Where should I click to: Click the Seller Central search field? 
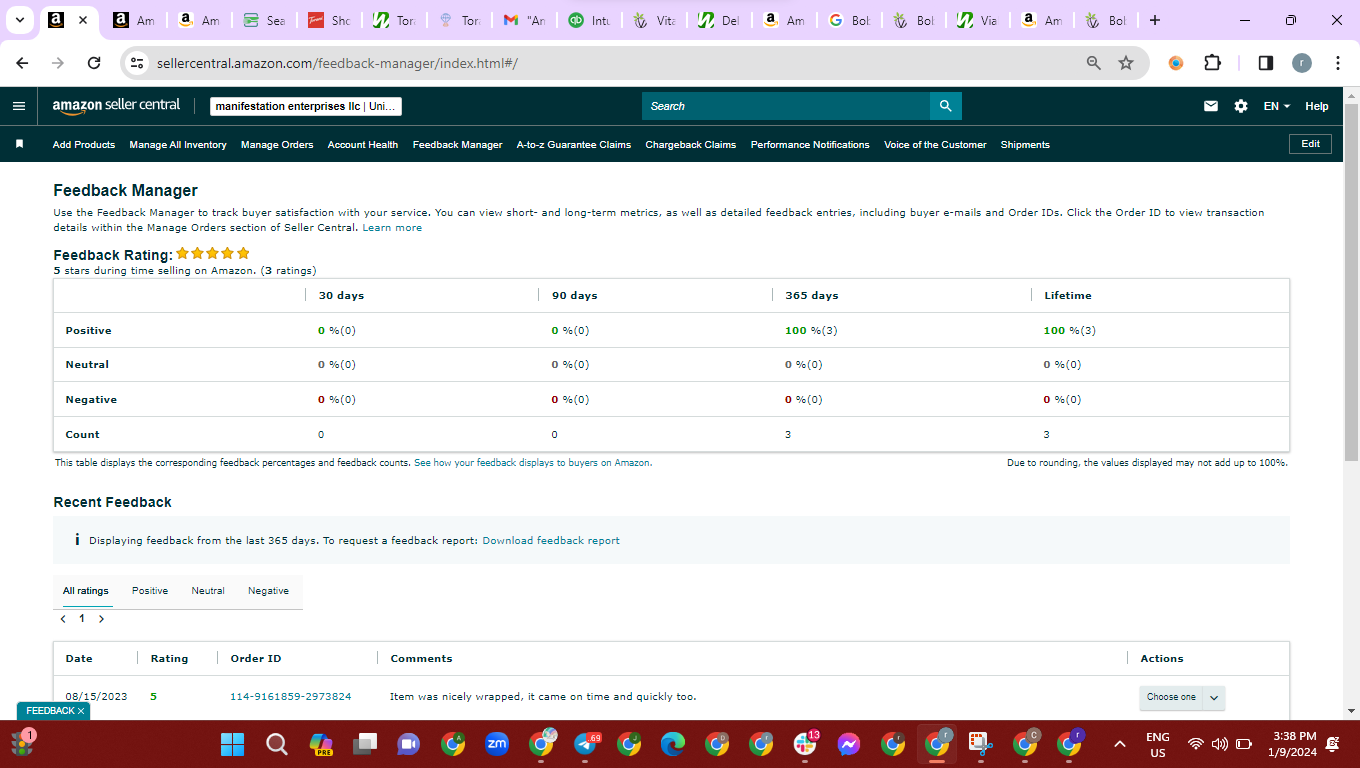[786, 106]
